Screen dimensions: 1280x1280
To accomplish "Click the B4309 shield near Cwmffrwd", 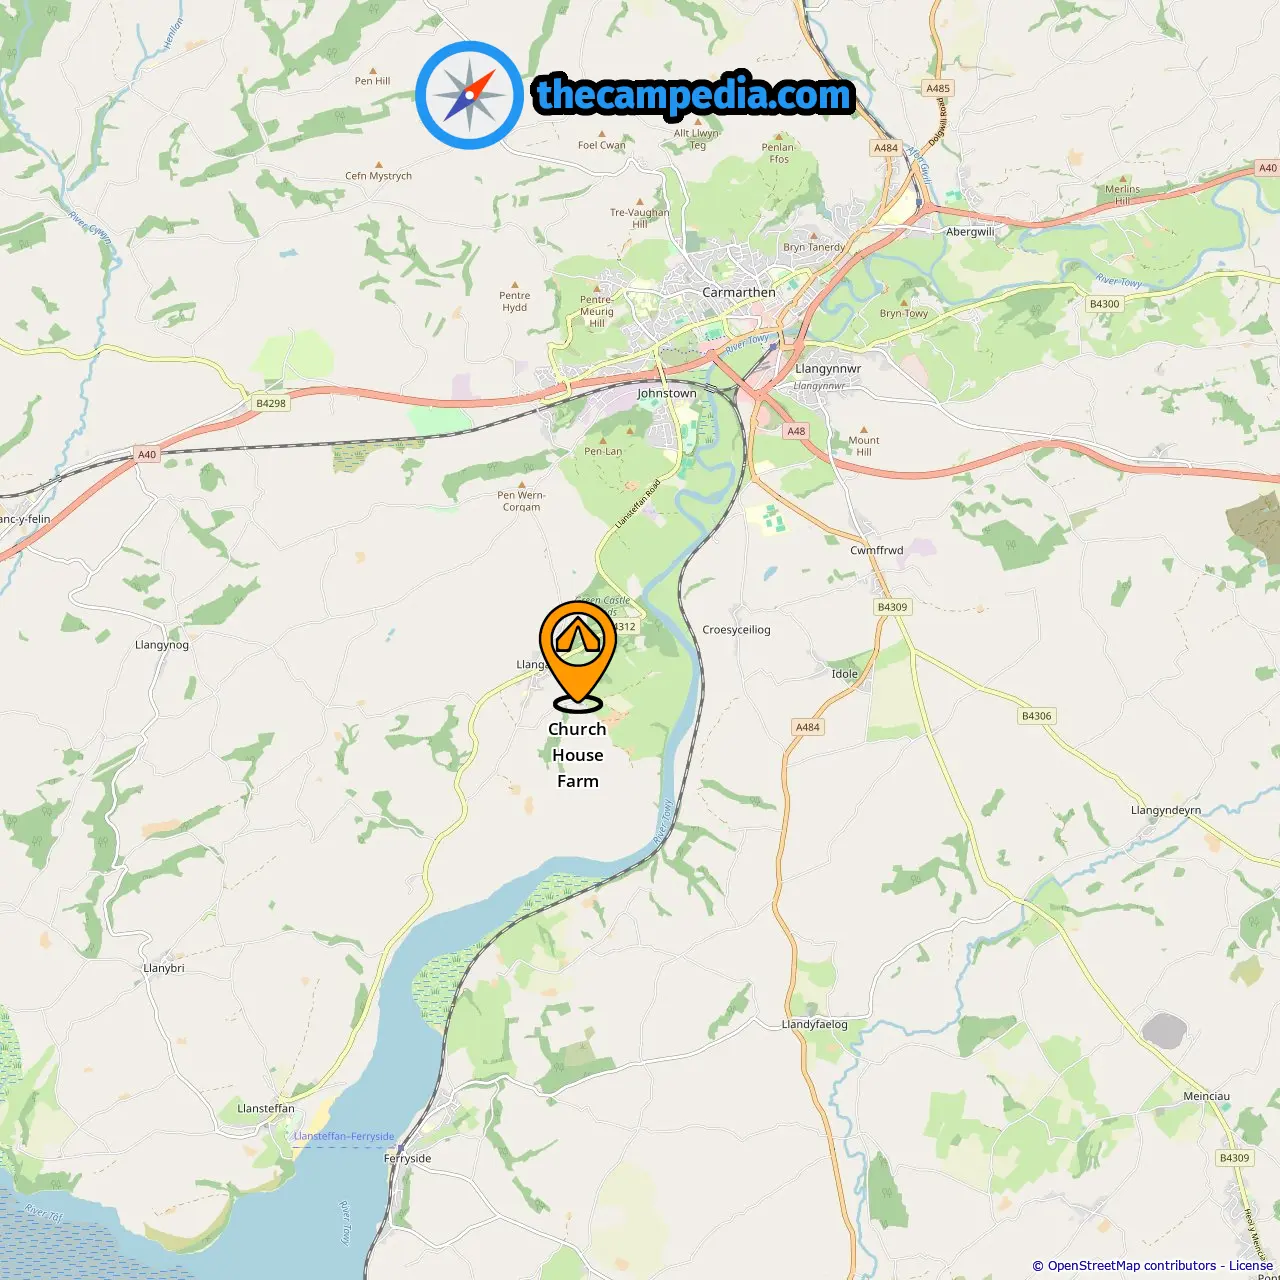I will click(892, 607).
